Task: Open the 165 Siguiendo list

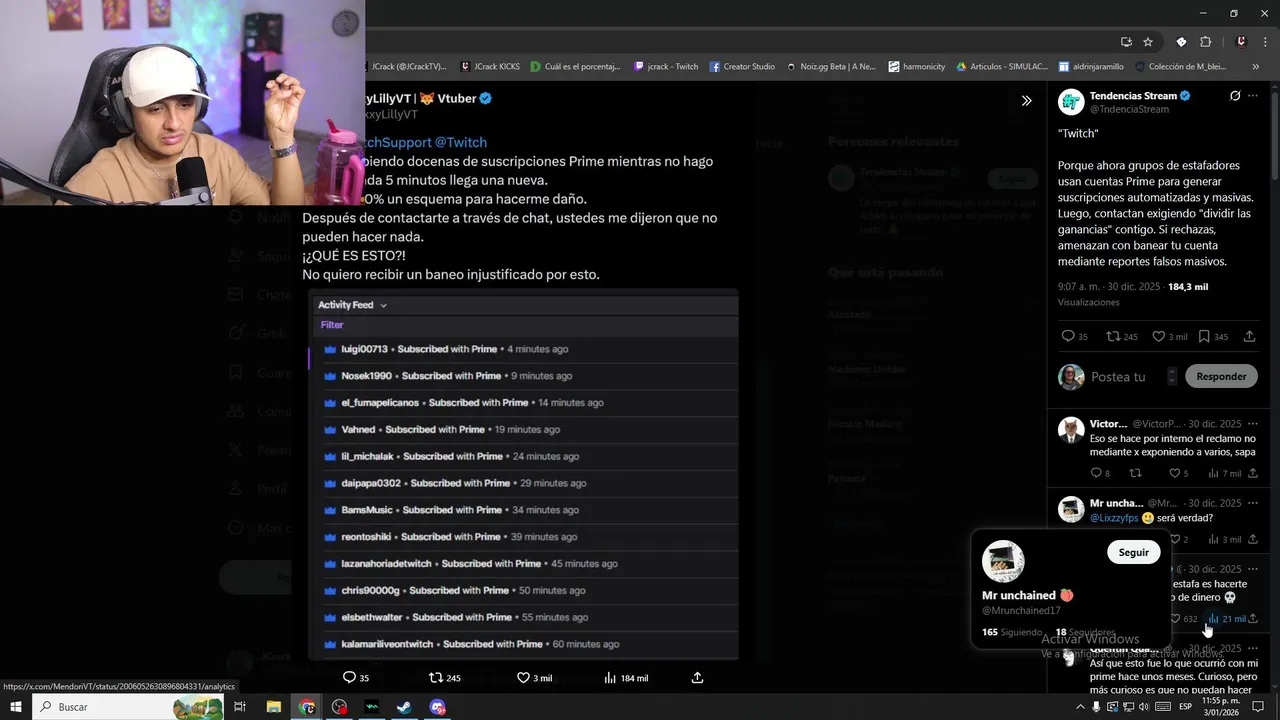Action: 1012,632
